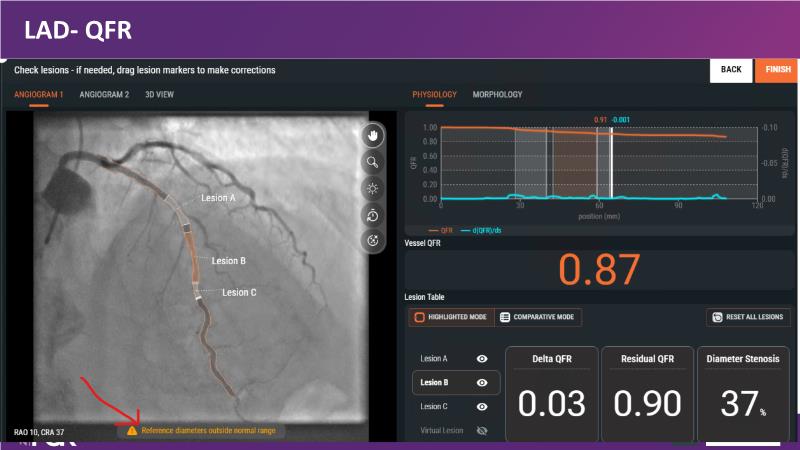Select the pan hand tool
Image resolution: width=800 pixels, height=450 pixels.
373,135
